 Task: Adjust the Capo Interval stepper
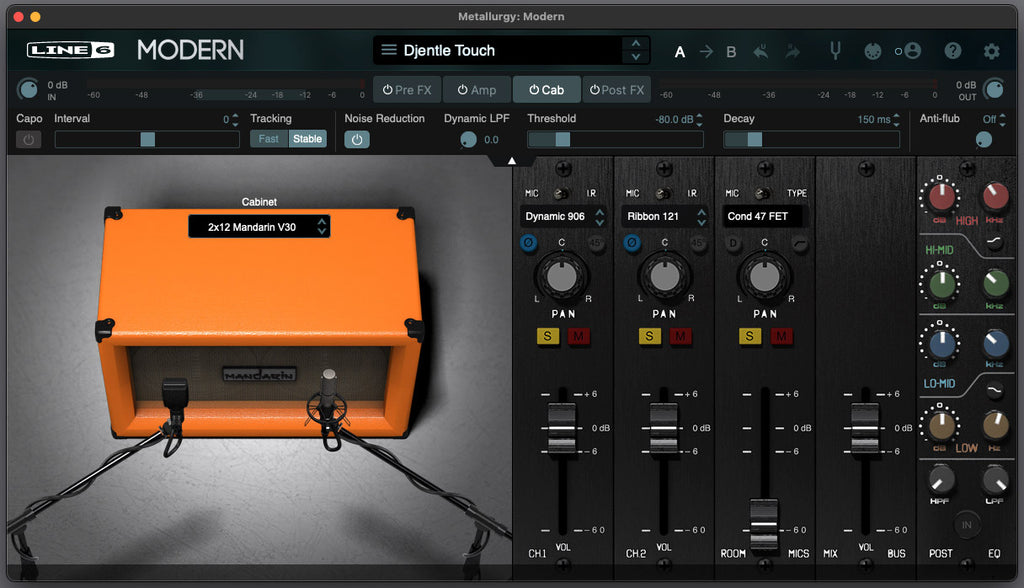(235, 120)
